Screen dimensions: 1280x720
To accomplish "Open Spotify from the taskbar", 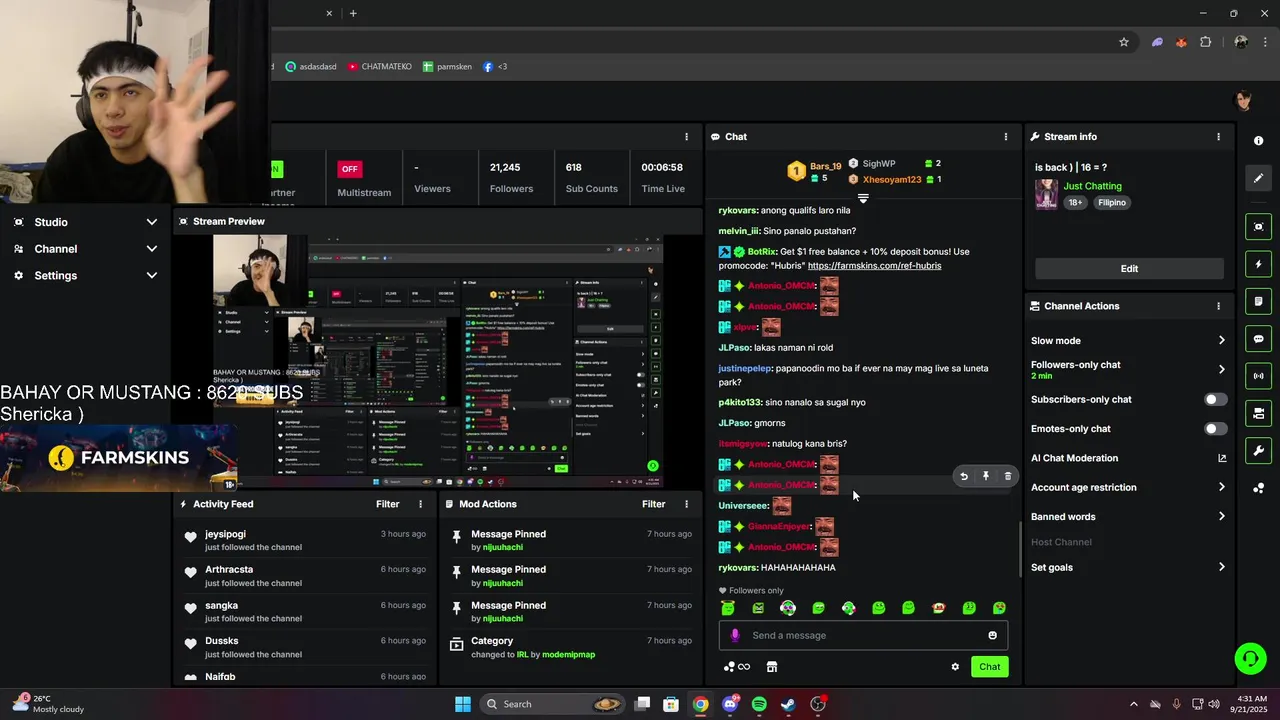I will coord(759,704).
